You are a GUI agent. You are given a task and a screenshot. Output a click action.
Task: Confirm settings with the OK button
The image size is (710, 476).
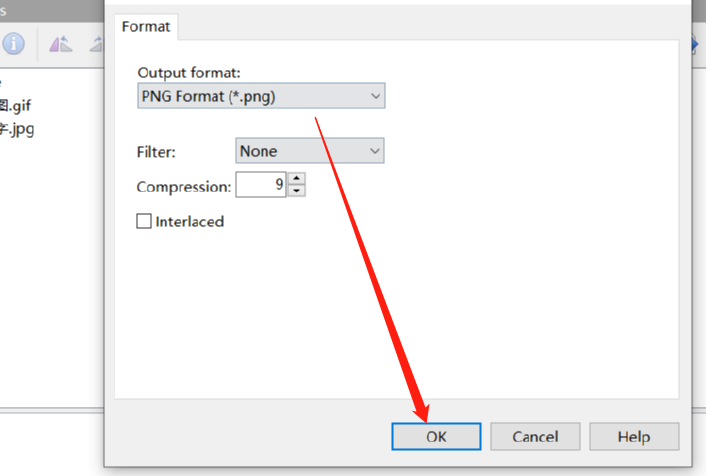coord(436,437)
